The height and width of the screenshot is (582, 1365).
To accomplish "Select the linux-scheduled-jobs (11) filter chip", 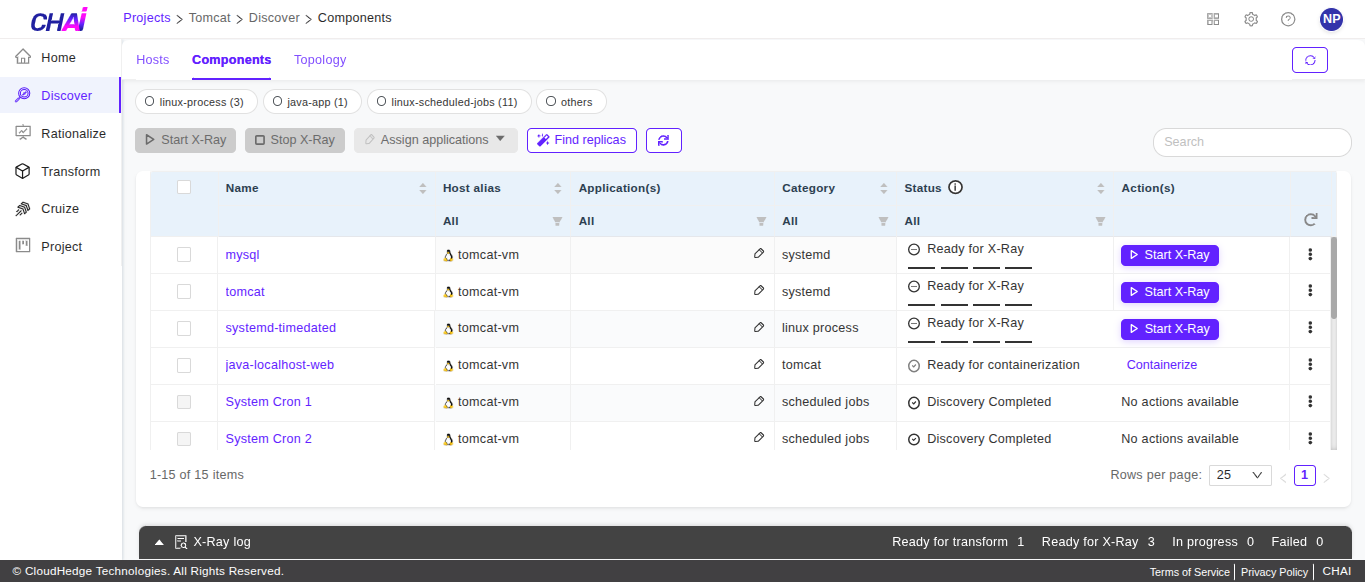I will point(449,102).
